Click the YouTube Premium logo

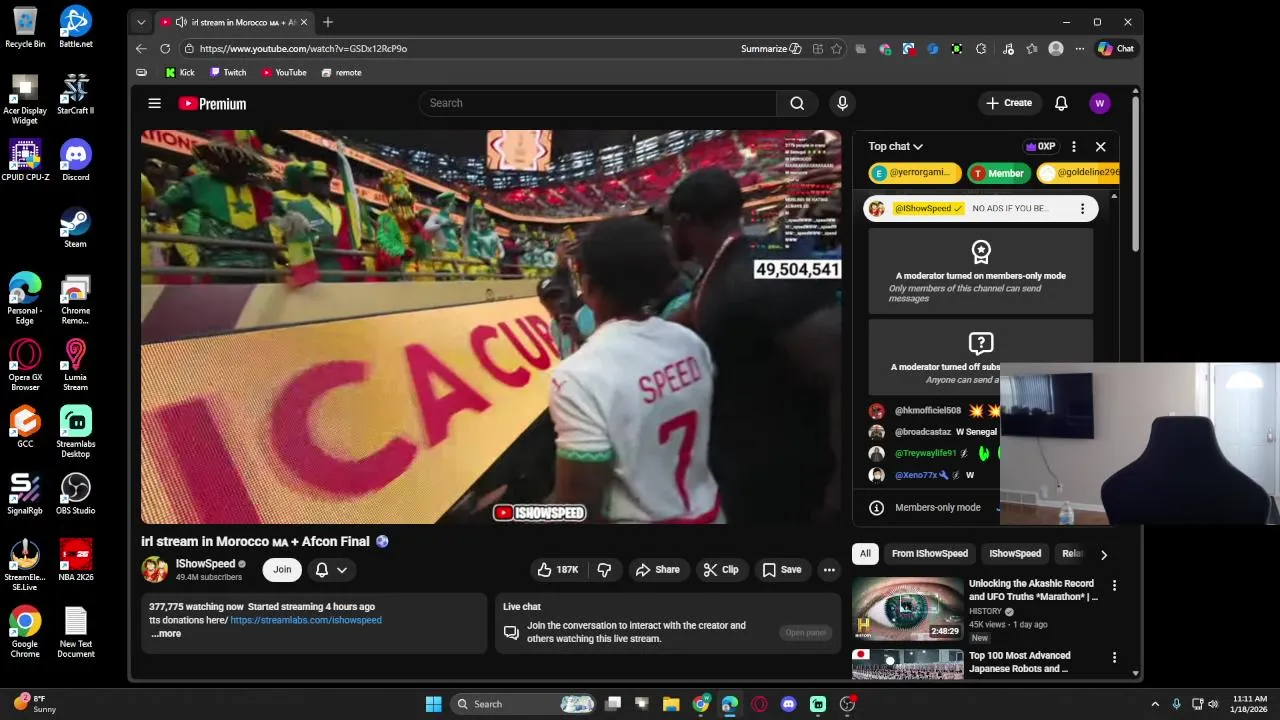[212, 103]
